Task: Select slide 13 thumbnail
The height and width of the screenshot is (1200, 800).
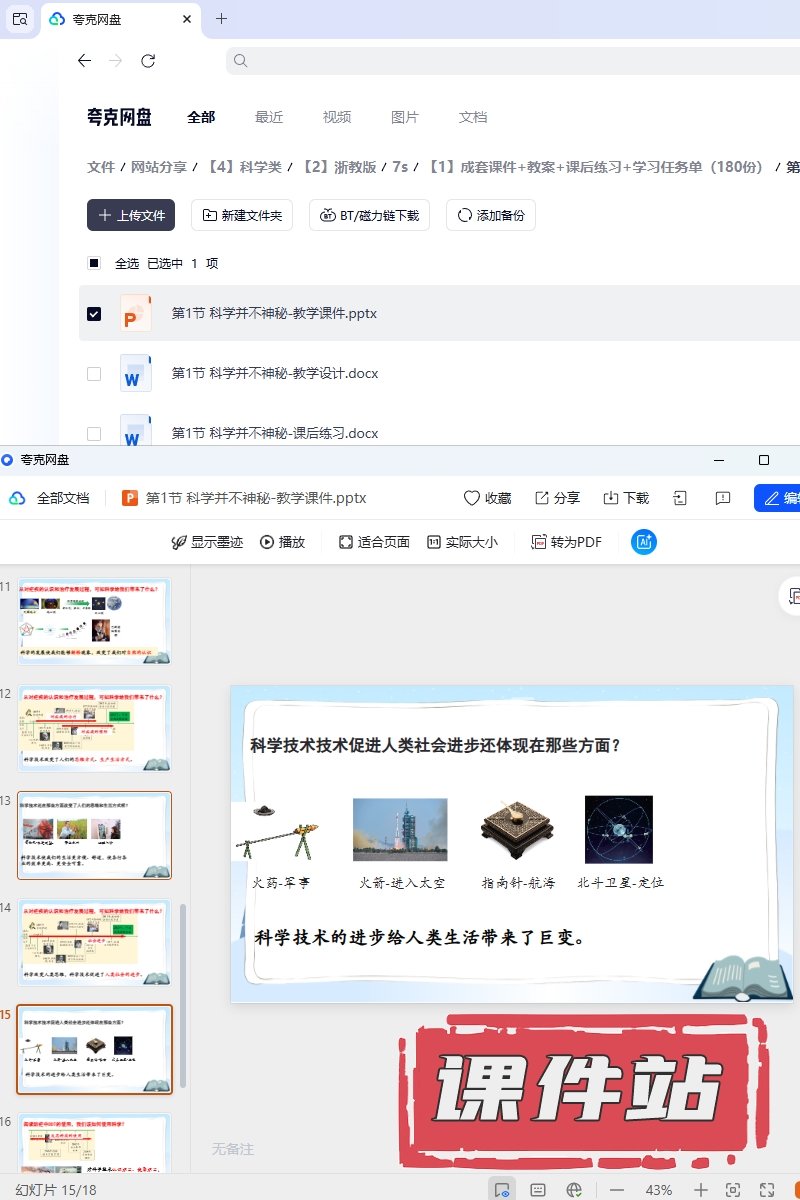Action: coord(95,836)
